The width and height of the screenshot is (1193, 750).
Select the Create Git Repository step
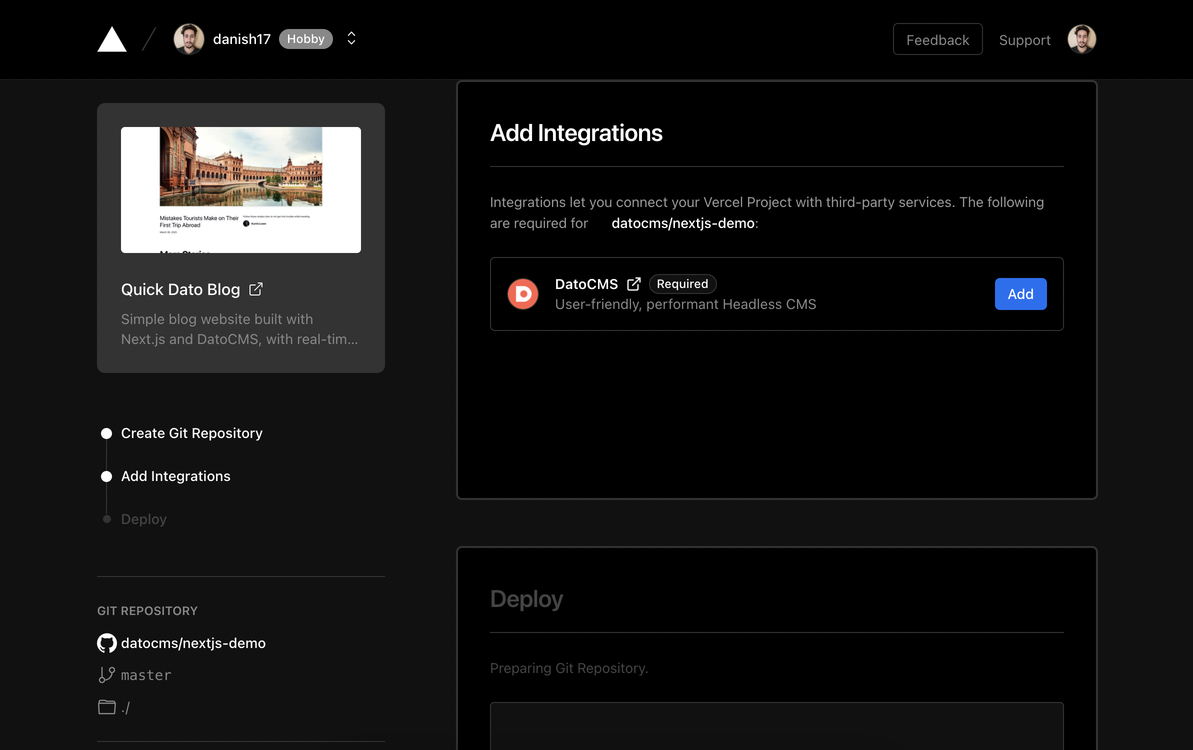192,434
